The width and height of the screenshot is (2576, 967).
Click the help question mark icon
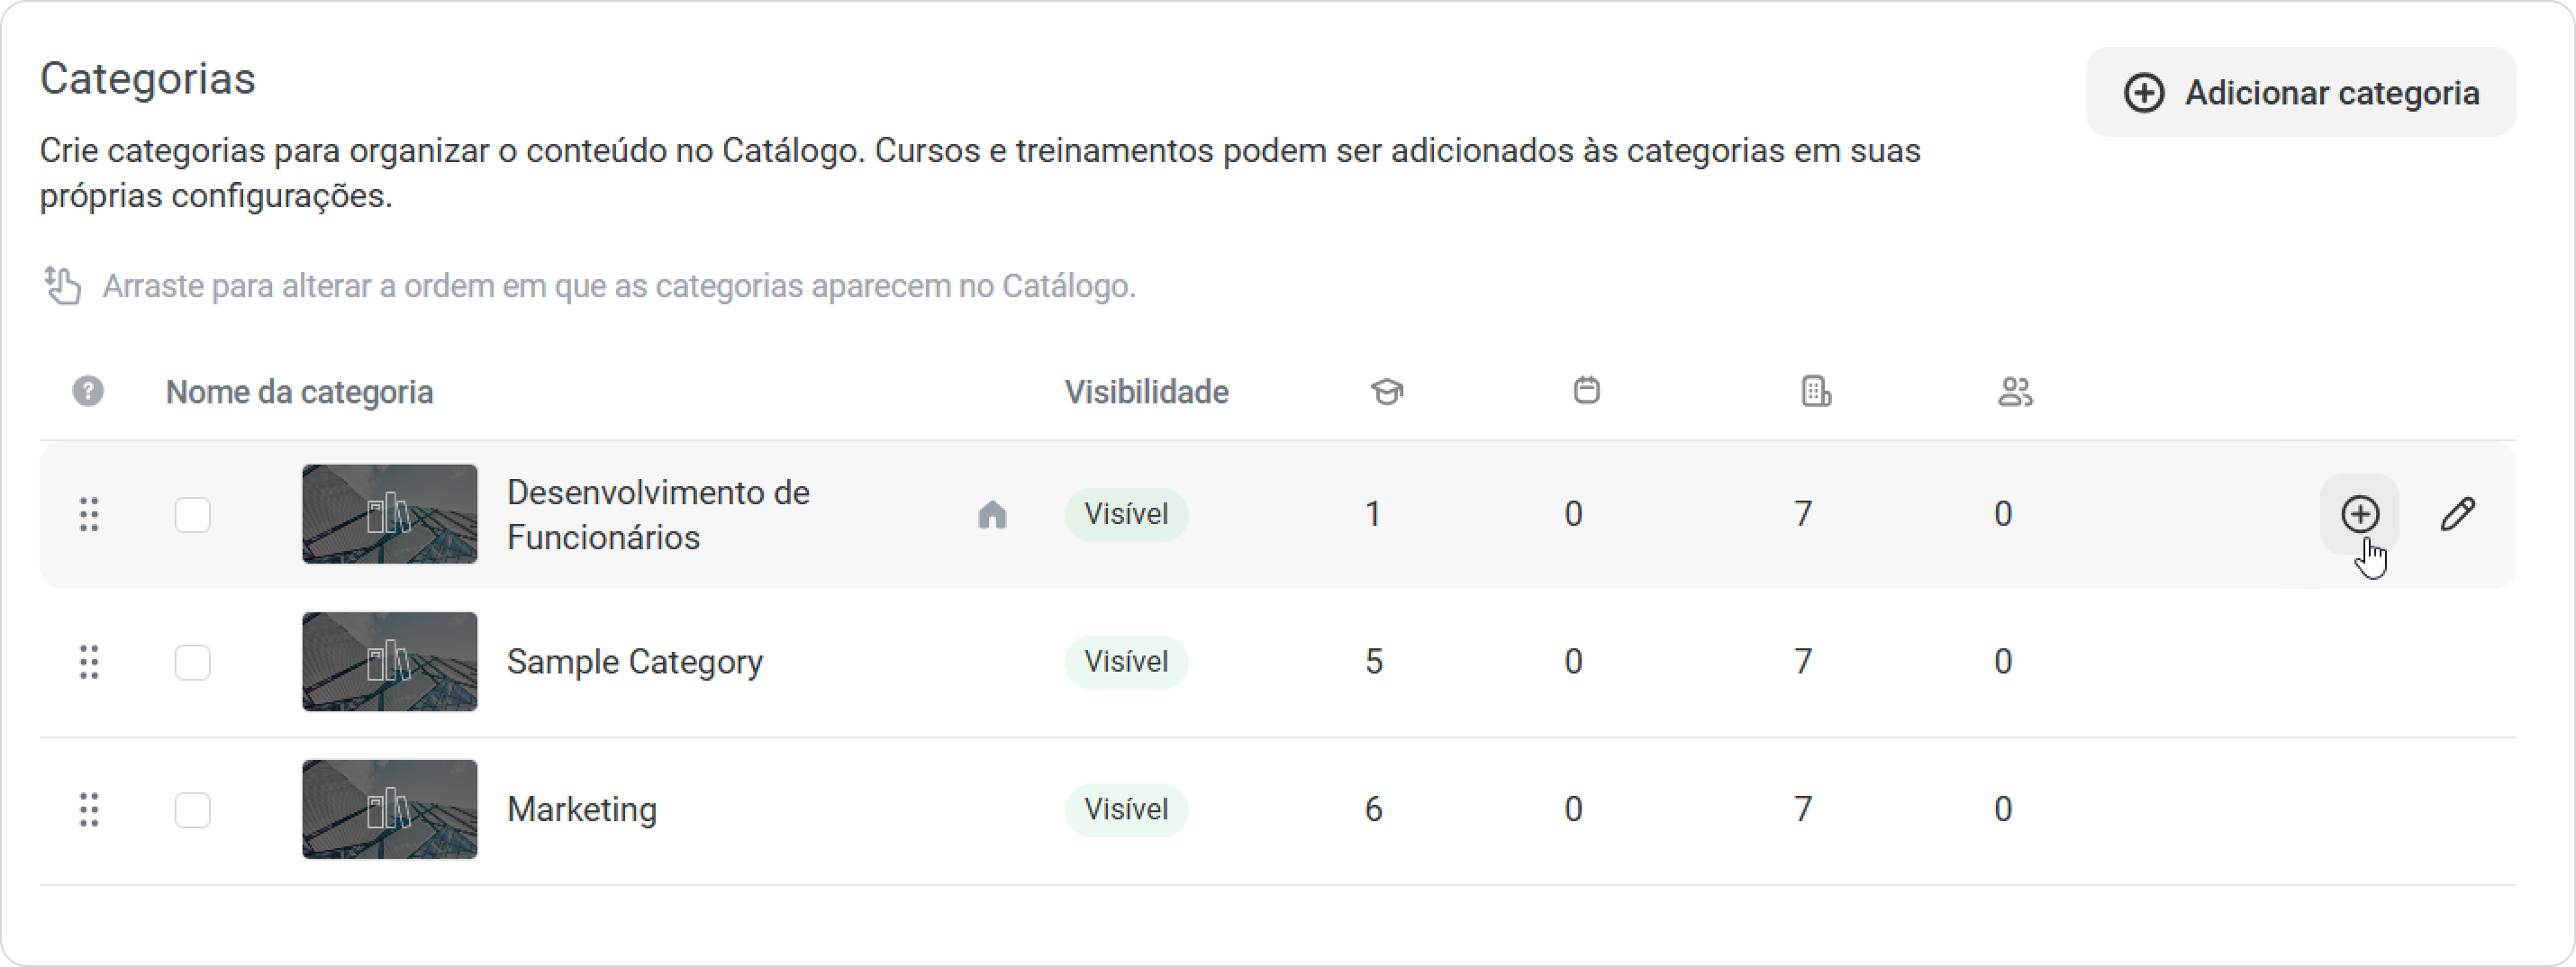click(88, 391)
